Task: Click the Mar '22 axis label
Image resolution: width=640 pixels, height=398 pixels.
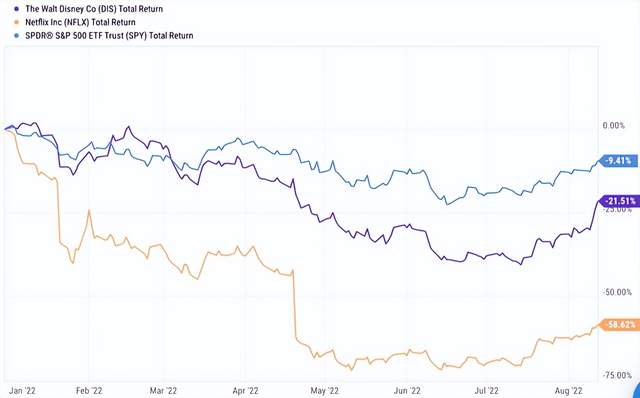Action: pyautogui.click(x=163, y=391)
